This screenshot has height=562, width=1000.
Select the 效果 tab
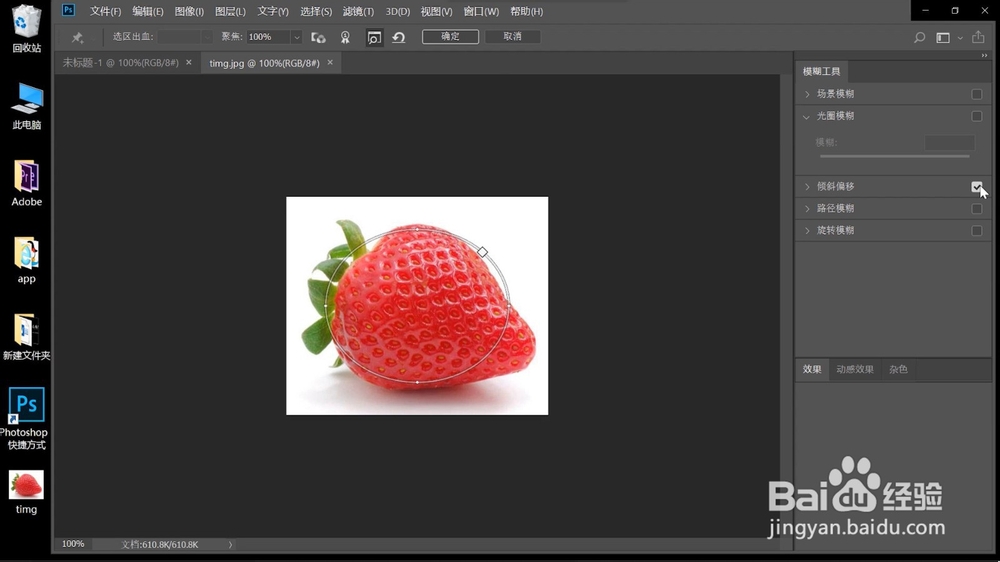pyautogui.click(x=812, y=369)
